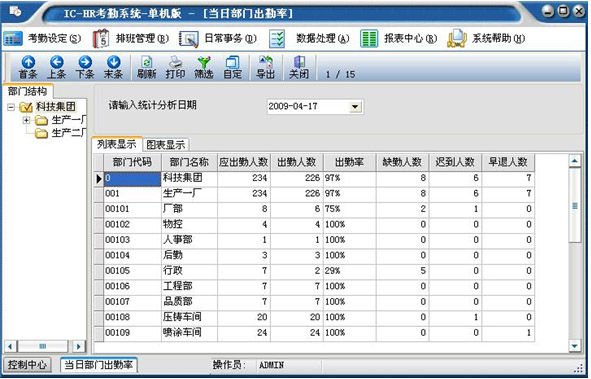Go to next record with 下条

85,67
